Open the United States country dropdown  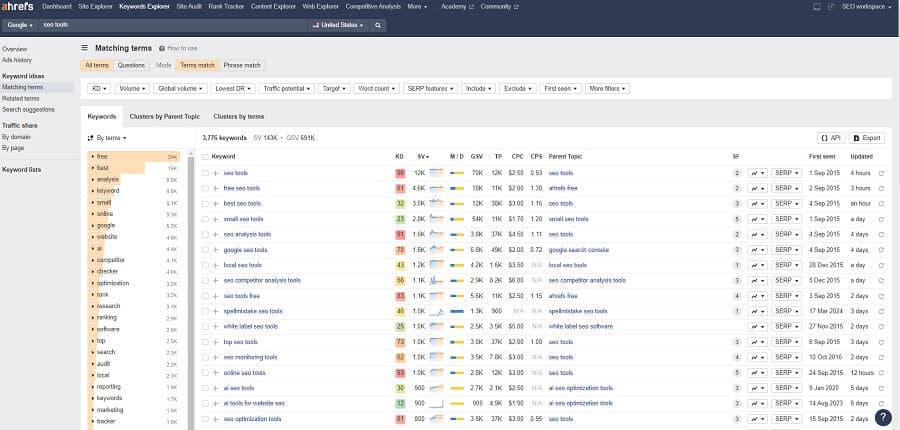point(339,25)
